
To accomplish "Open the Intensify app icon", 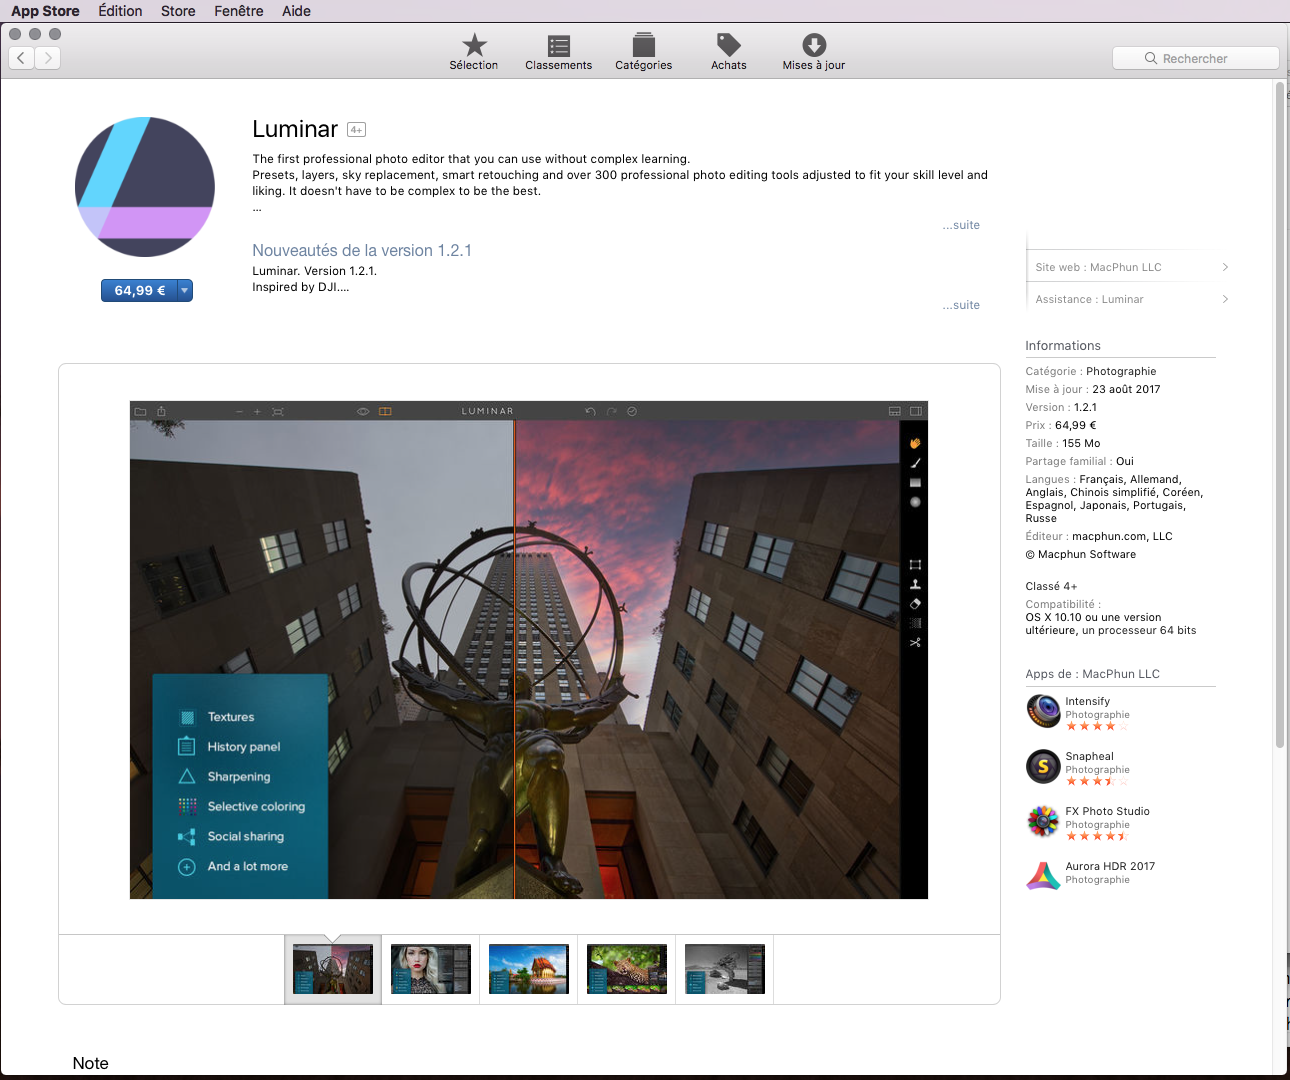I will point(1043,711).
